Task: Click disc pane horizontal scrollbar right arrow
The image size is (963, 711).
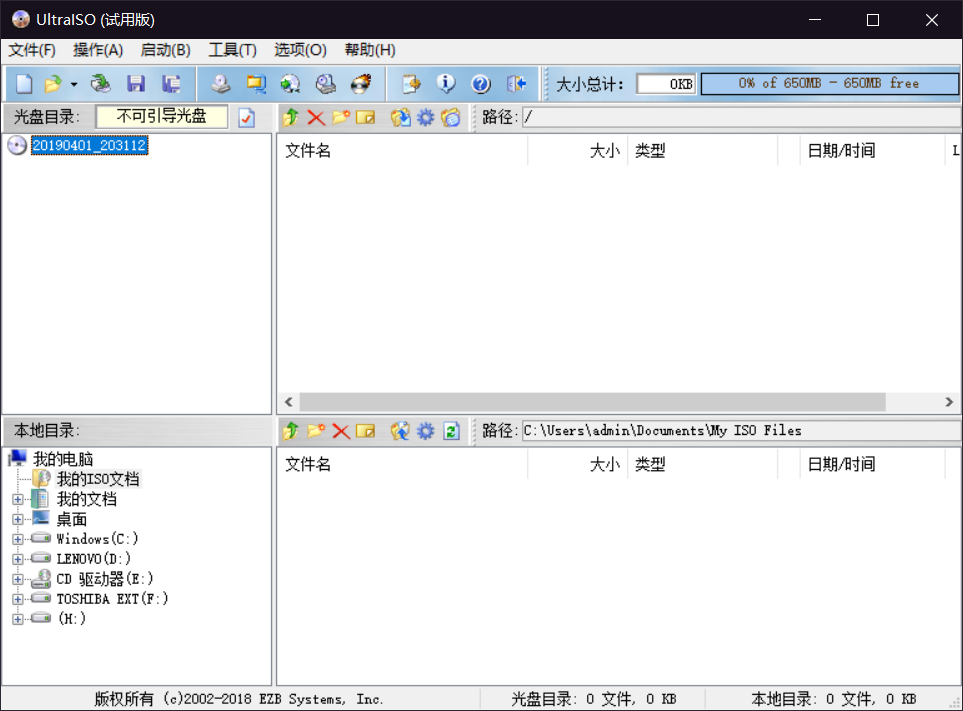Action: pos(949,402)
